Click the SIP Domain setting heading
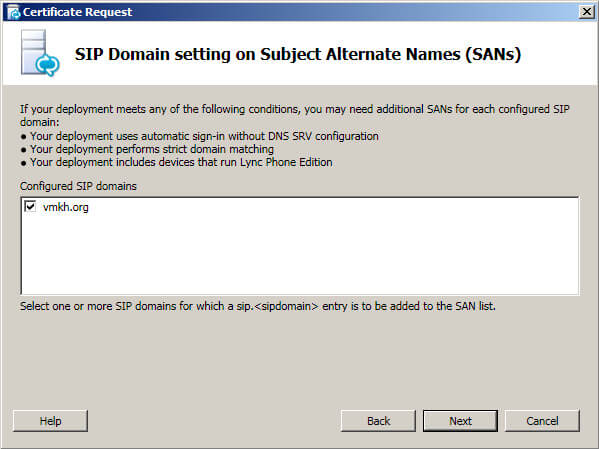 [x=298, y=54]
